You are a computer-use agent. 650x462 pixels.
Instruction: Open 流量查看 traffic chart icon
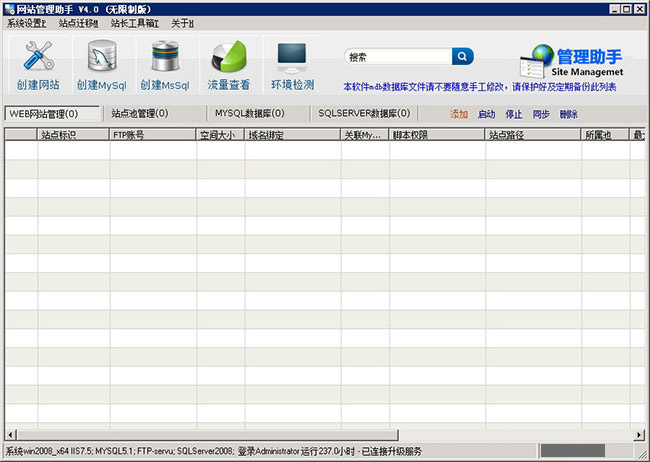coord(228,59)
